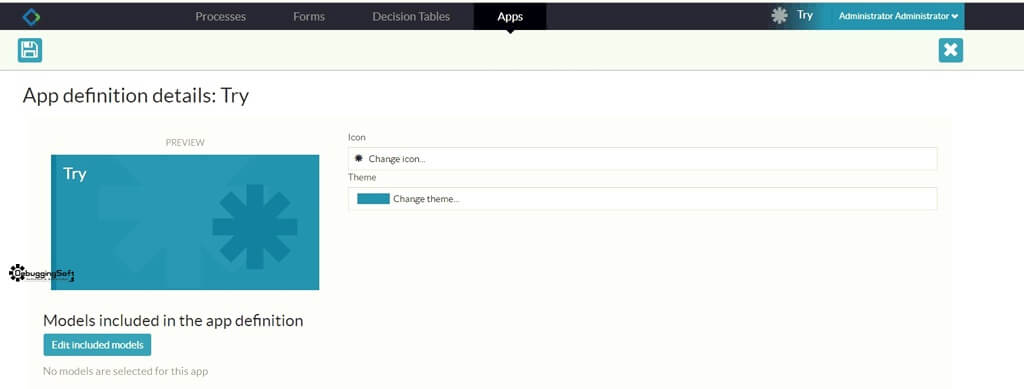This screenshot has width=1024, height=389.
Task: Select the Apps tab
Action: [510, 17]
